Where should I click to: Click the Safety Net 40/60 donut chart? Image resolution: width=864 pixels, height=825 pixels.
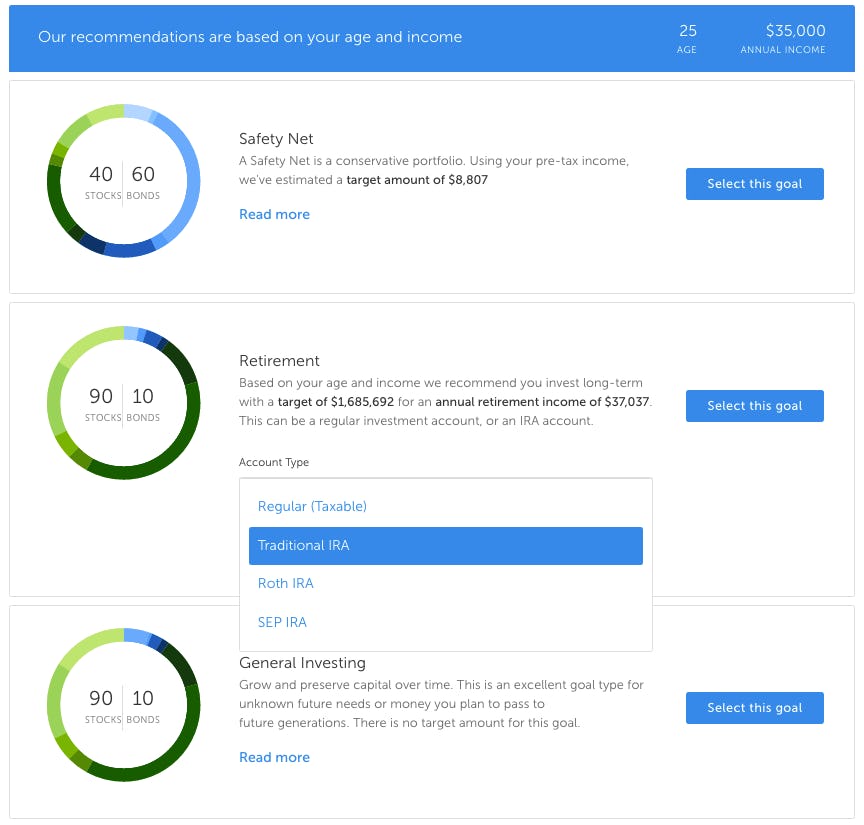[x=123, y=181]
